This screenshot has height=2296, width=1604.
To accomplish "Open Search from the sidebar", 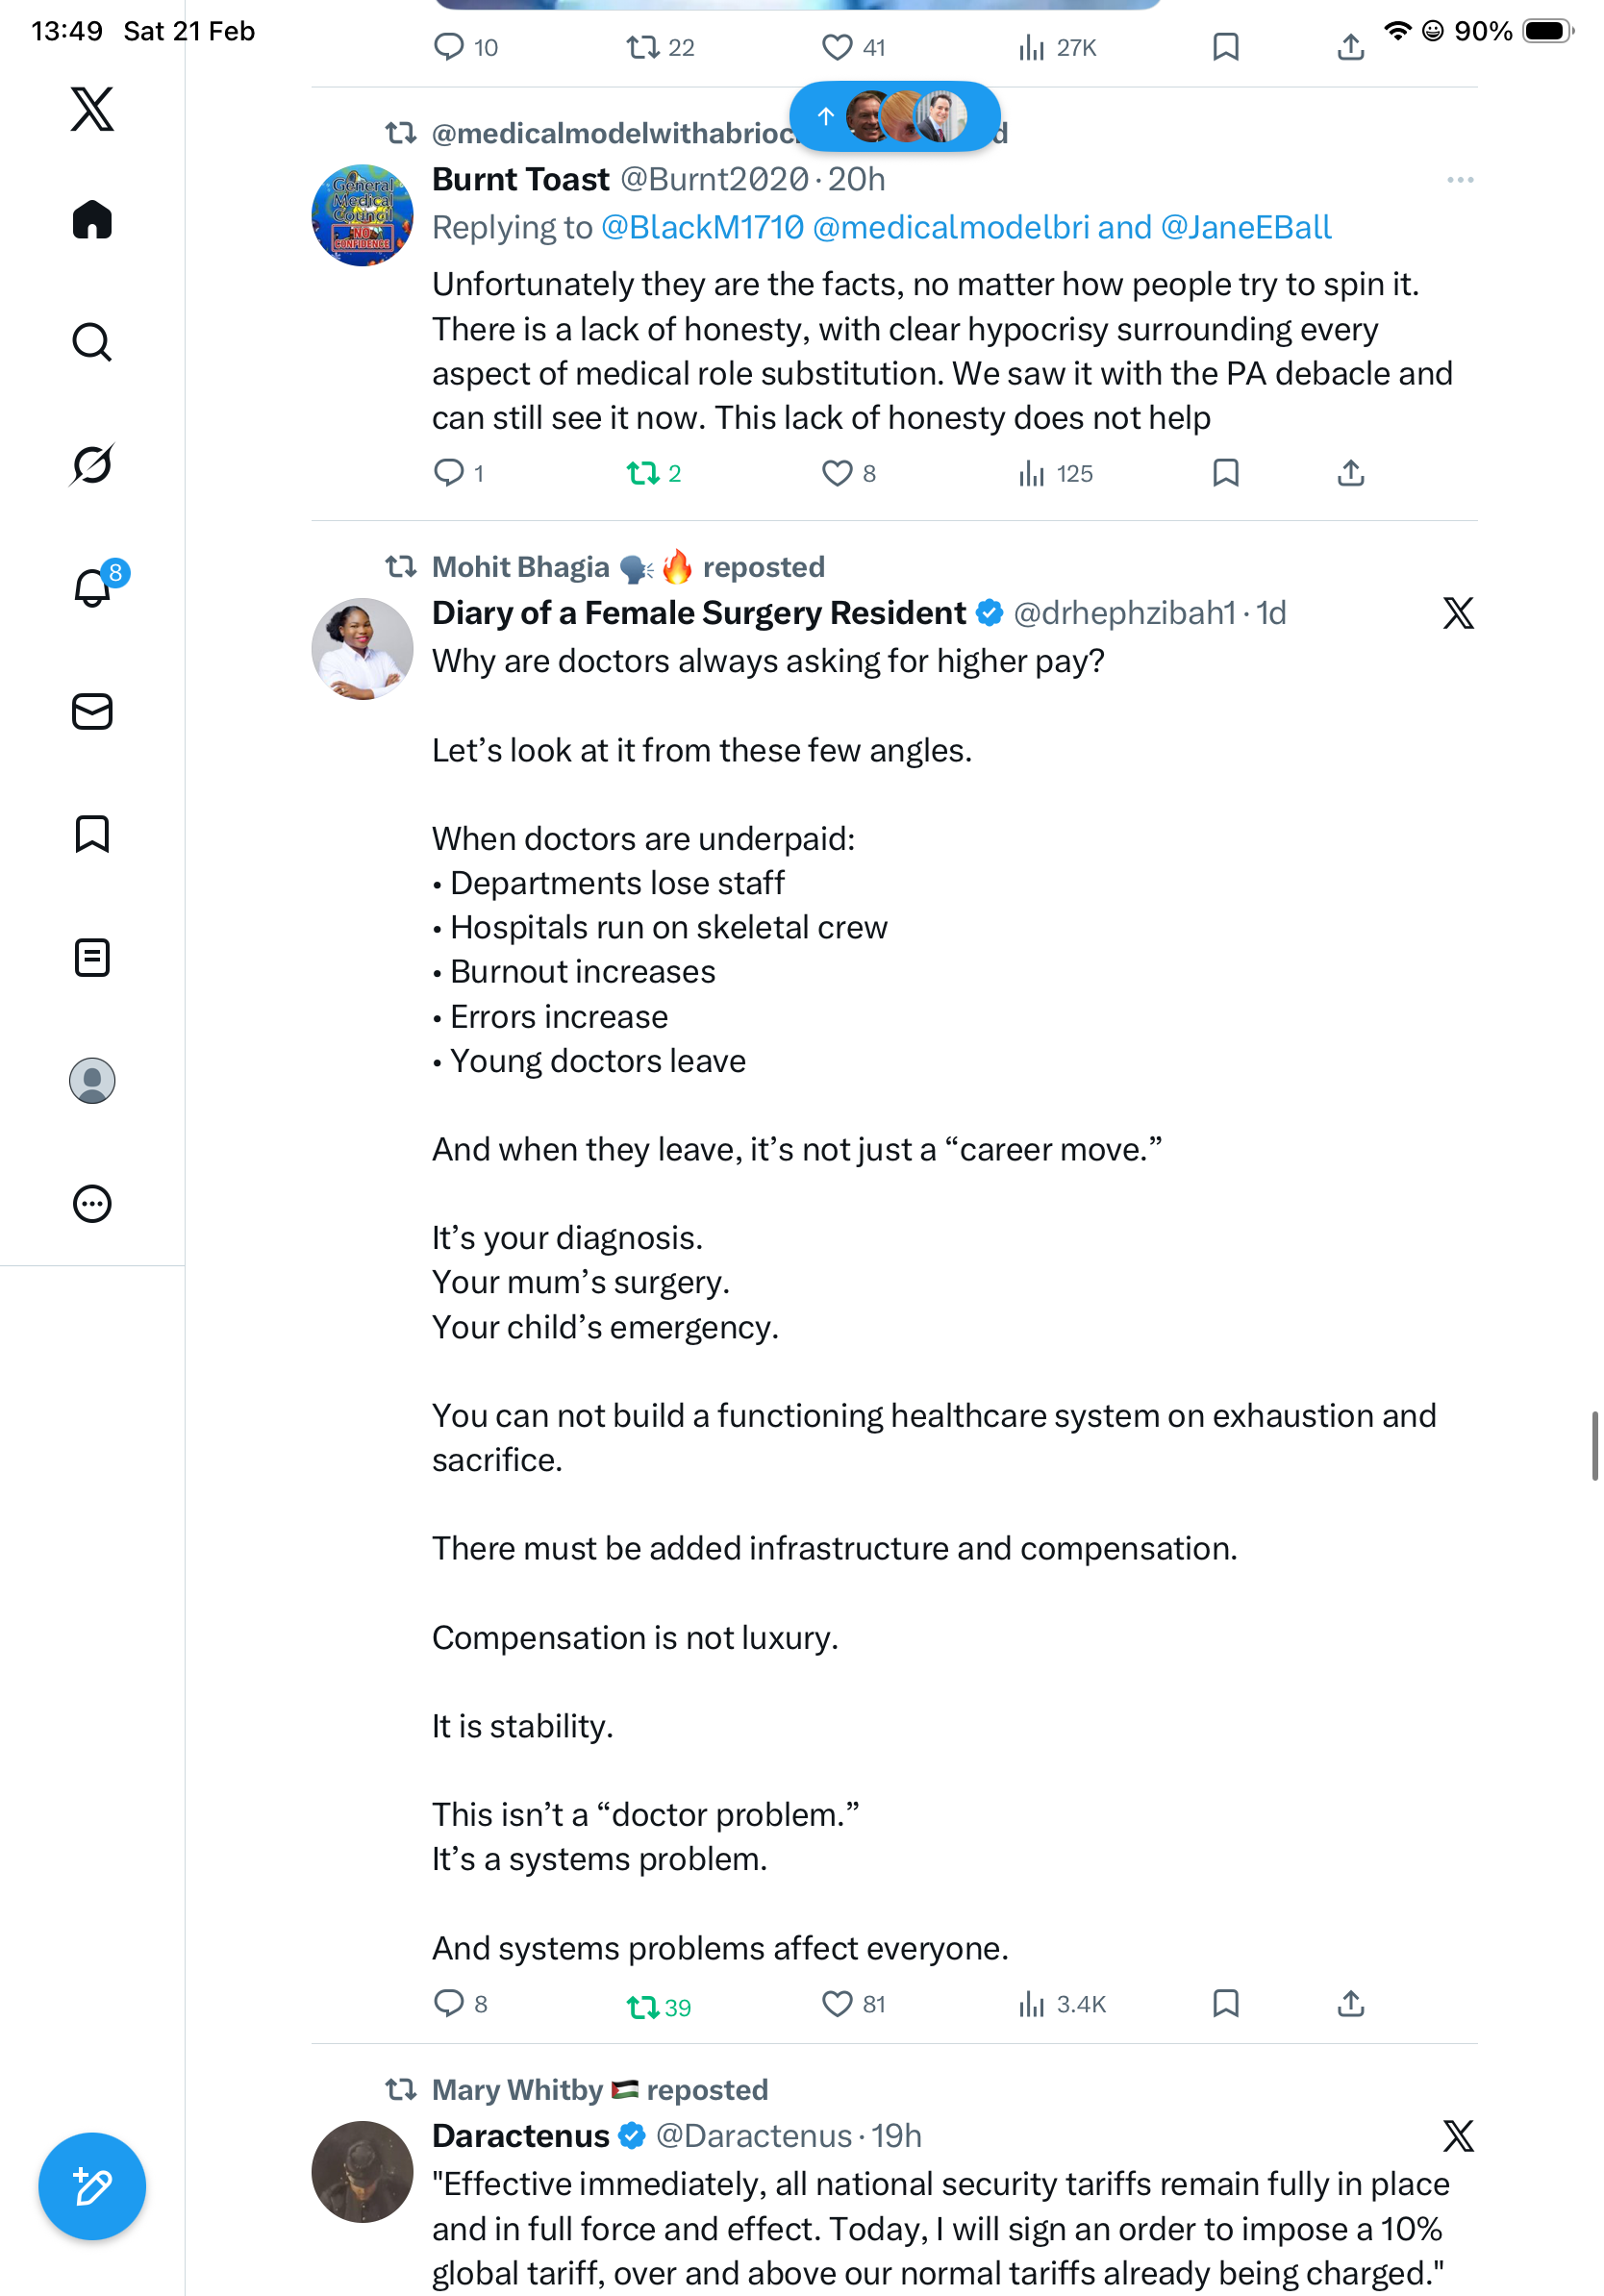I will [x=92, y=342].
